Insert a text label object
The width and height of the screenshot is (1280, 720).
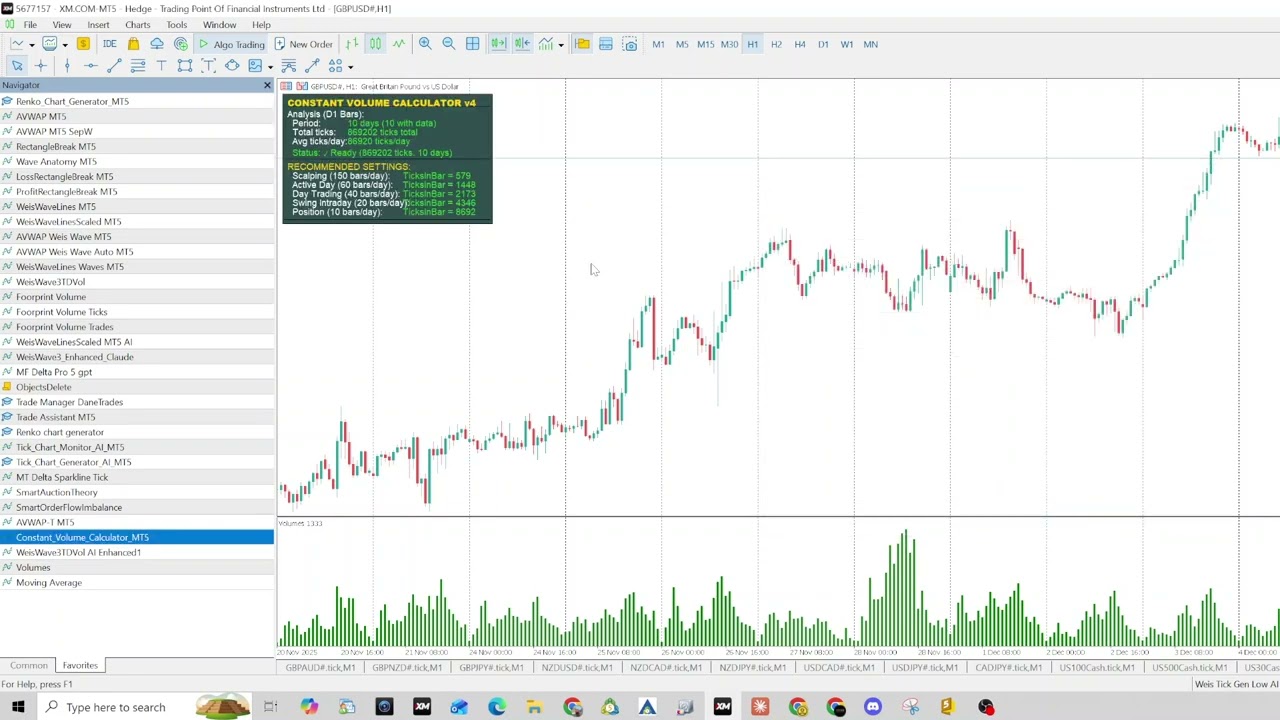coord(208,66)
